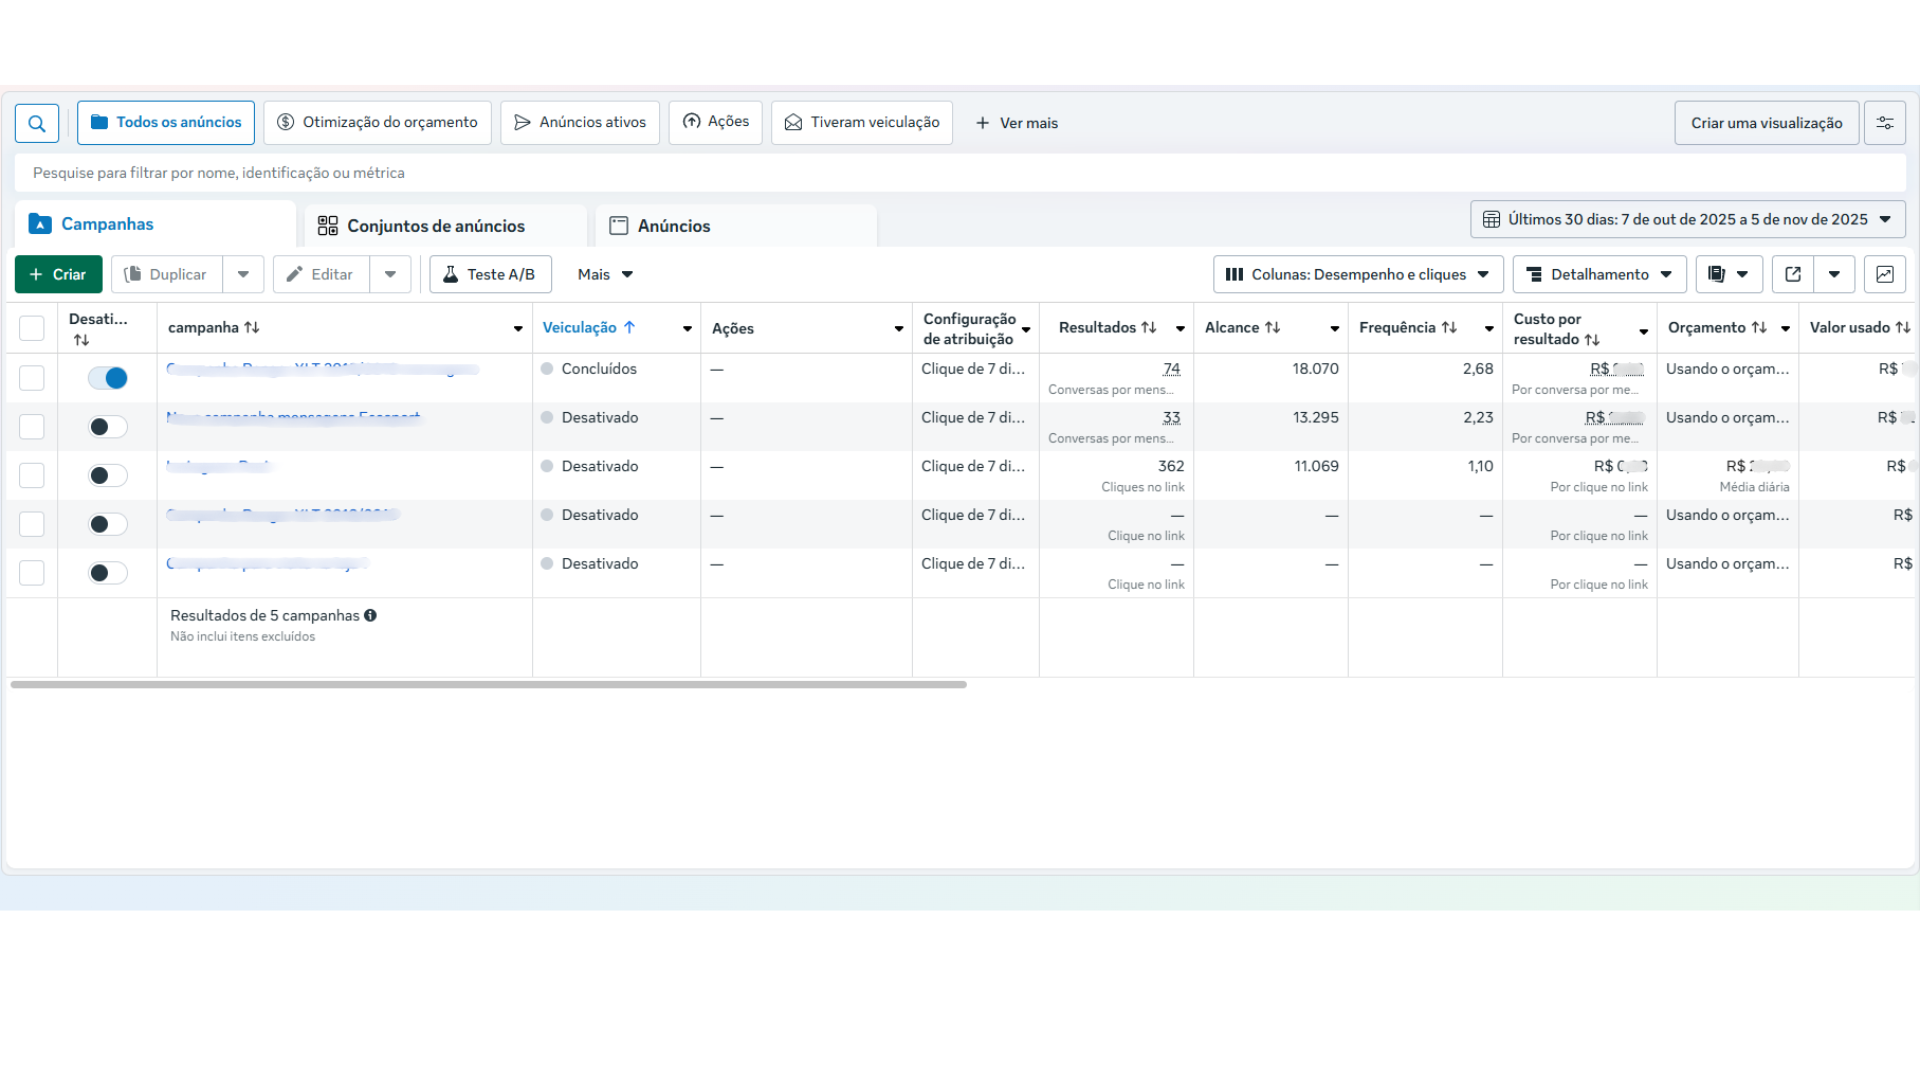Click the search magnifier icon button
Viewport: 1920px width, 1080px height.
(37, 123)
